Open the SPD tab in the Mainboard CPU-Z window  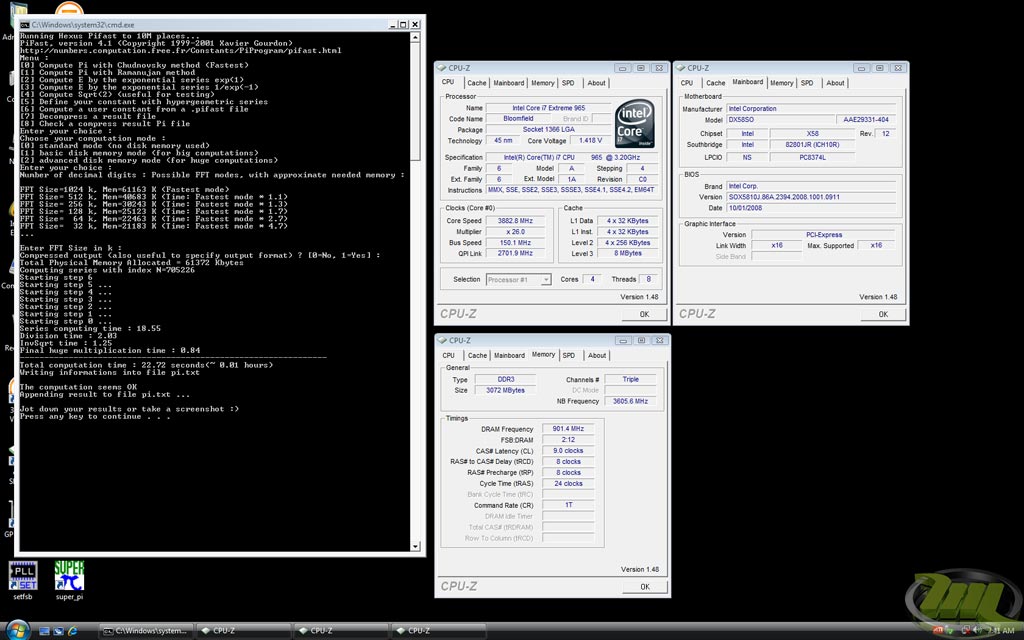(807, 83)
